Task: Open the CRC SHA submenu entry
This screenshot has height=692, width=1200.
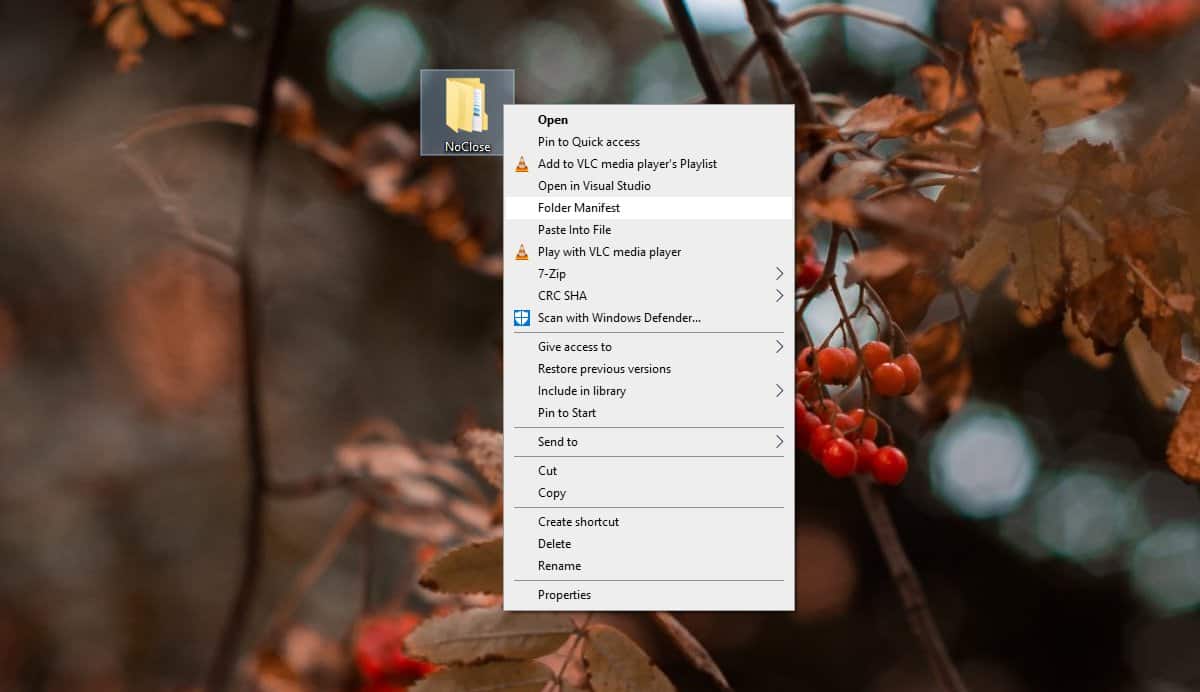Action: (x=649, y=296)
